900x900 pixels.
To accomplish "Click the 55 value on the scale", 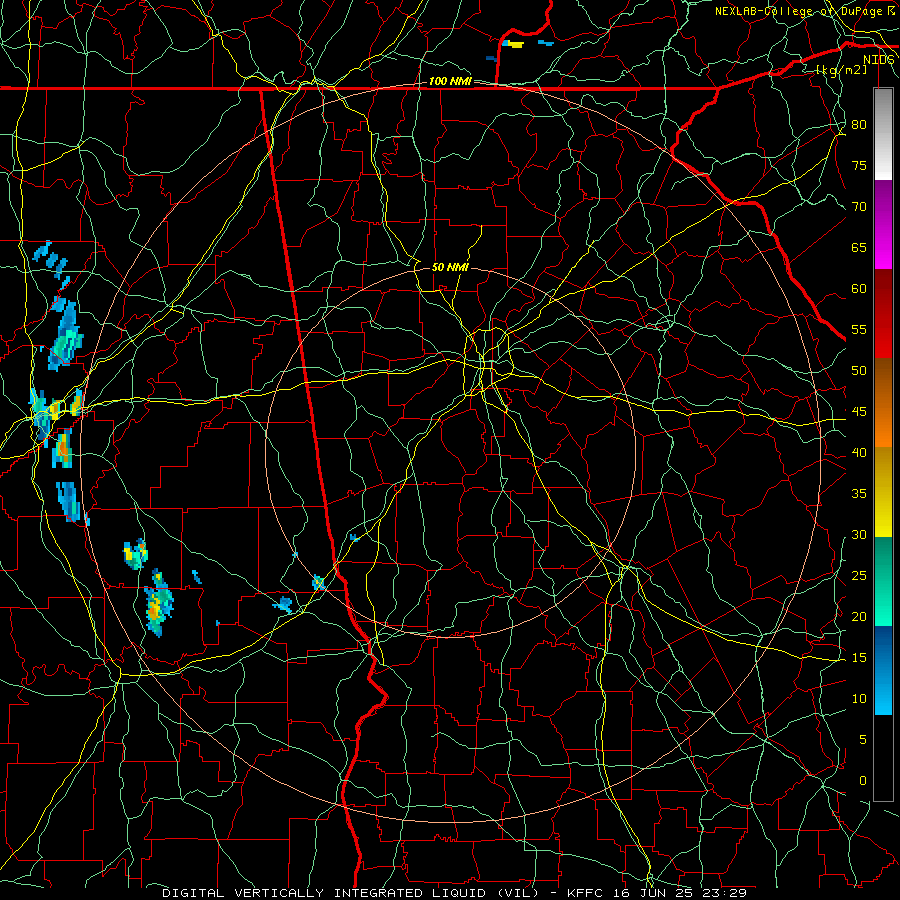I will (859, 329).
